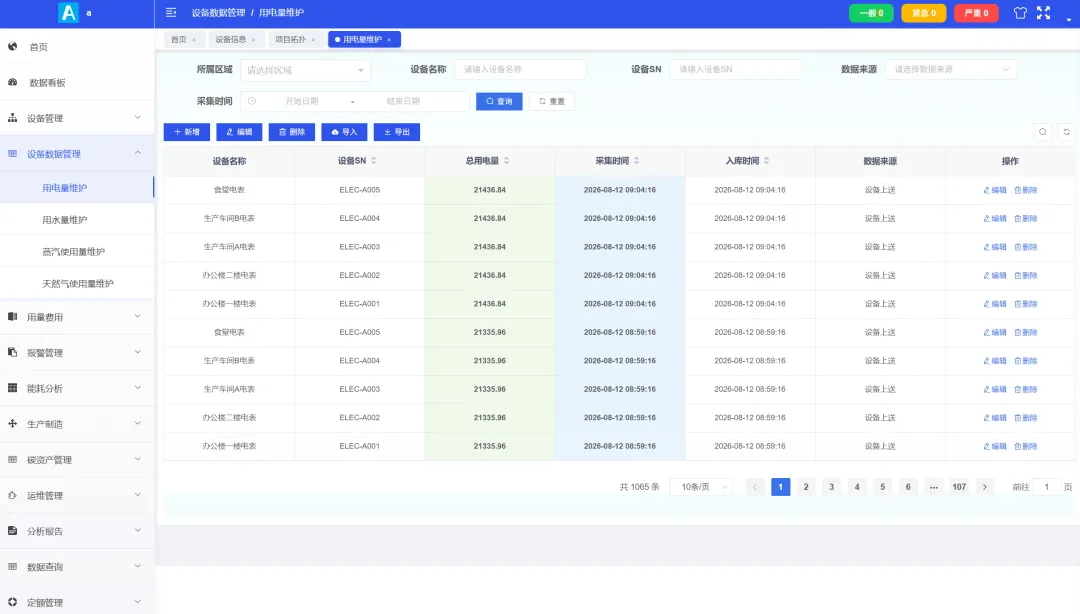Delete the 08:59:16 ELEC-A002 row

[x=1026, y=418]
